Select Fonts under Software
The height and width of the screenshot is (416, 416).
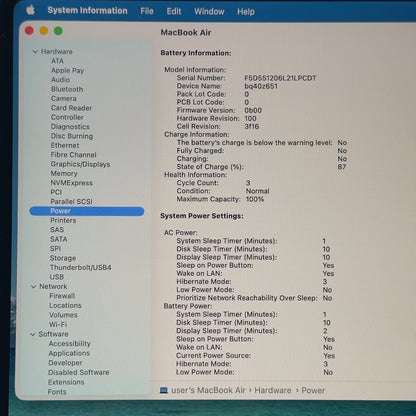pyautogui.click(x=57, y=392)
